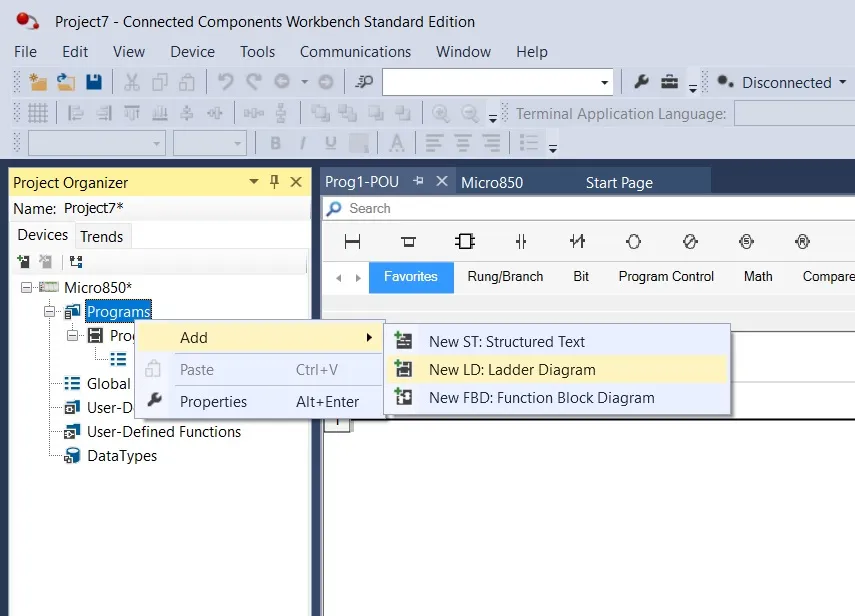Toggle the grid icon in the layout toolbar
Viewport: 855px width, 616px height.
[x=38, y=113]
